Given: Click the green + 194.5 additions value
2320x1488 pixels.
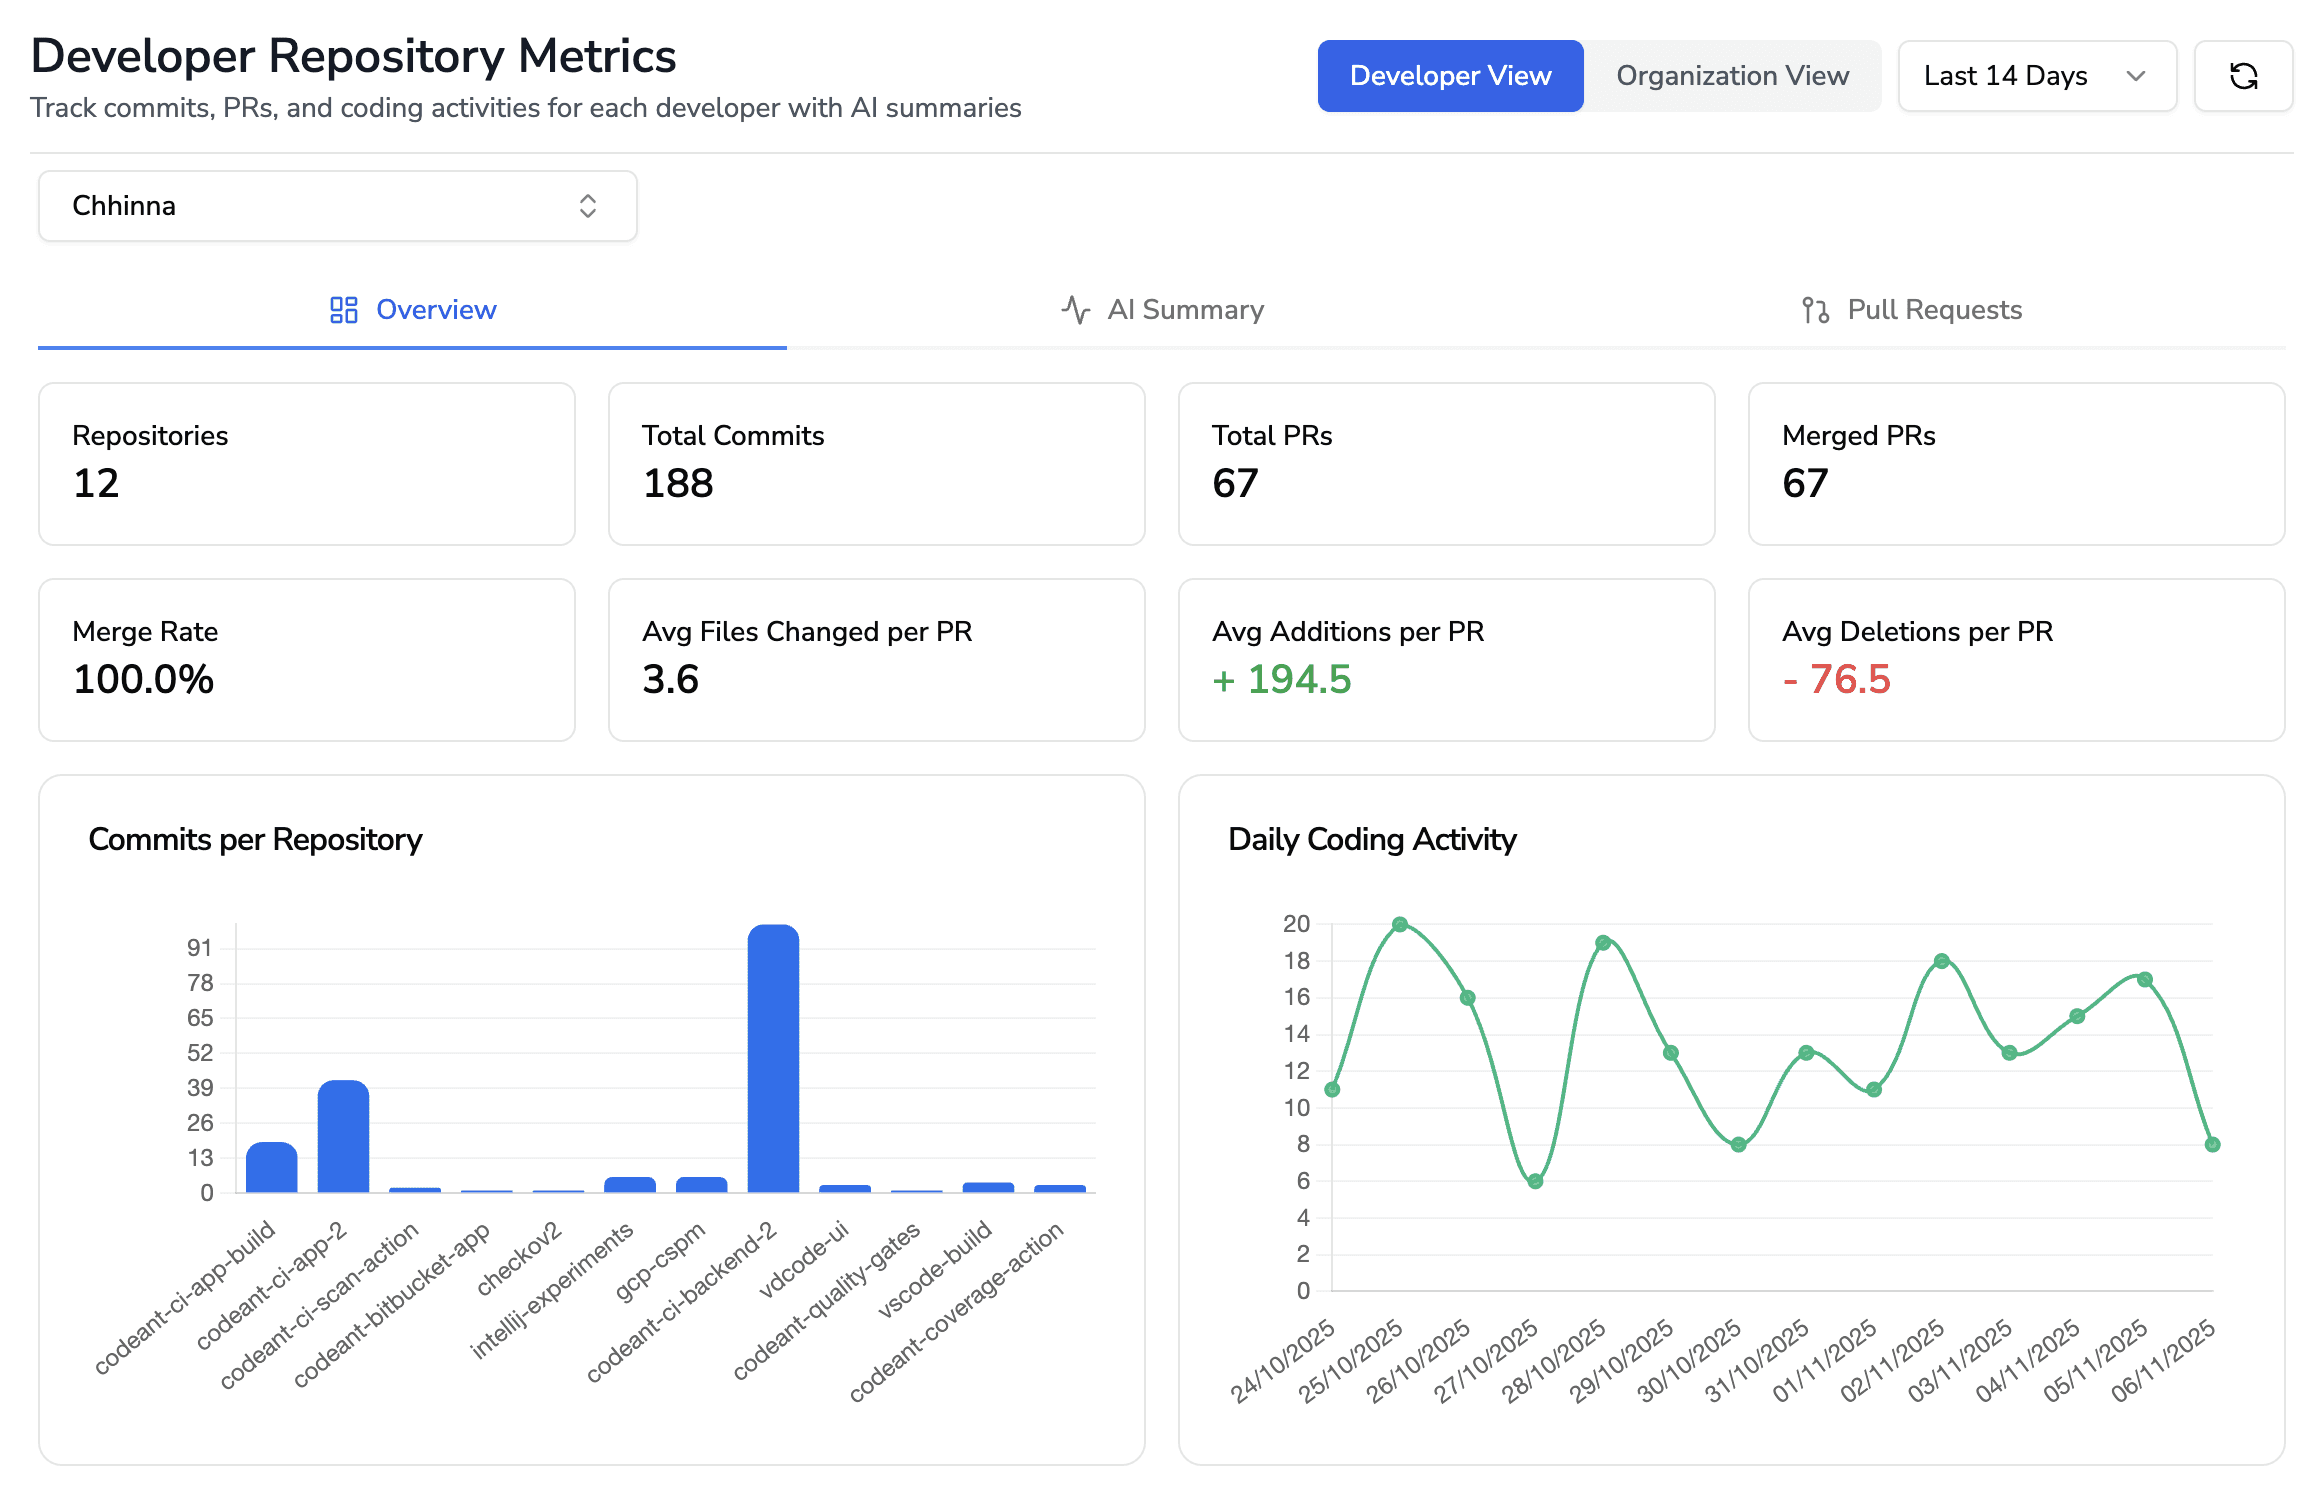Looking at the screenshot, I should 1282,680.
